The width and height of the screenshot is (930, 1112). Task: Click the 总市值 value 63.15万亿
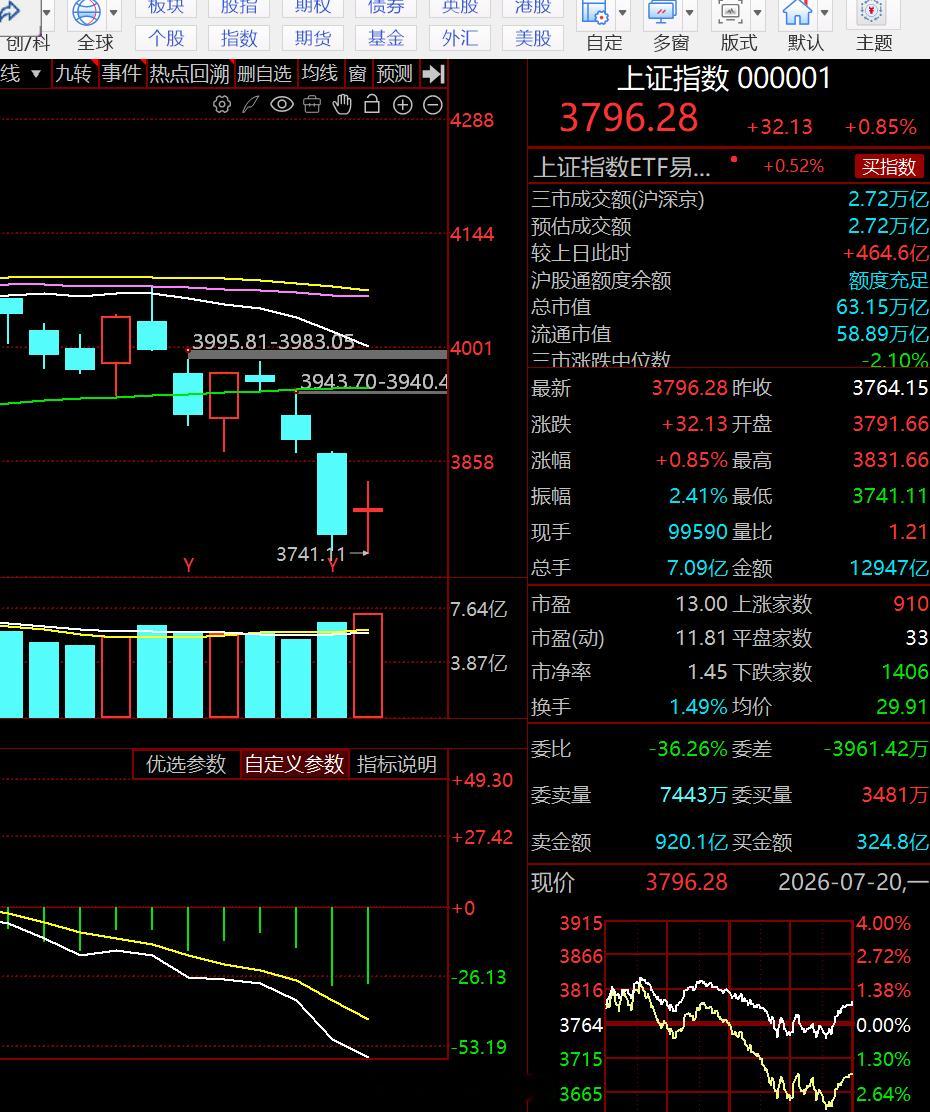pyautogui.click(x=882, y=307)
